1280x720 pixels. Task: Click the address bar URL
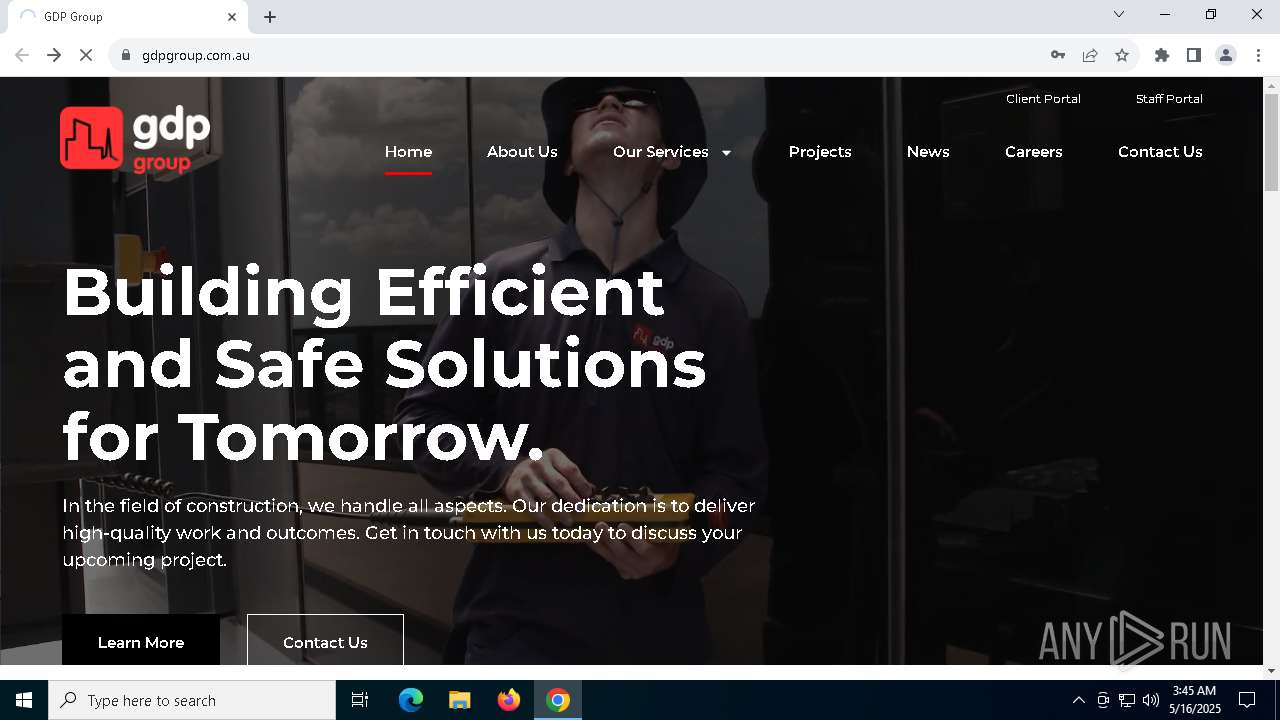pos(196,55)
